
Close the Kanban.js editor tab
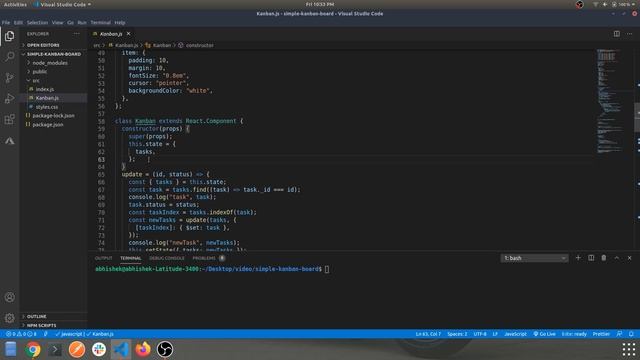[129, 33]
